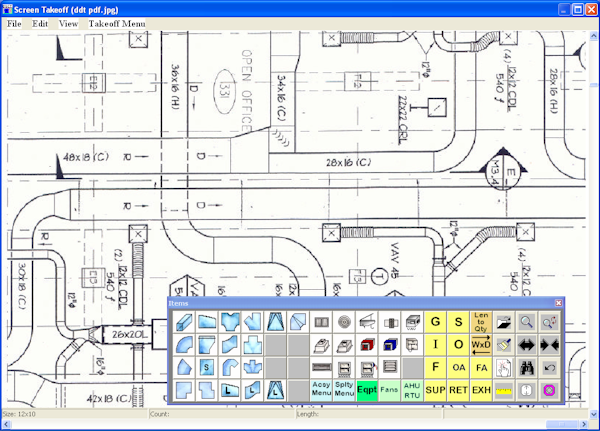600x431 pixels.
Task: Click the Len to Qty button
Action: point(481,322)
